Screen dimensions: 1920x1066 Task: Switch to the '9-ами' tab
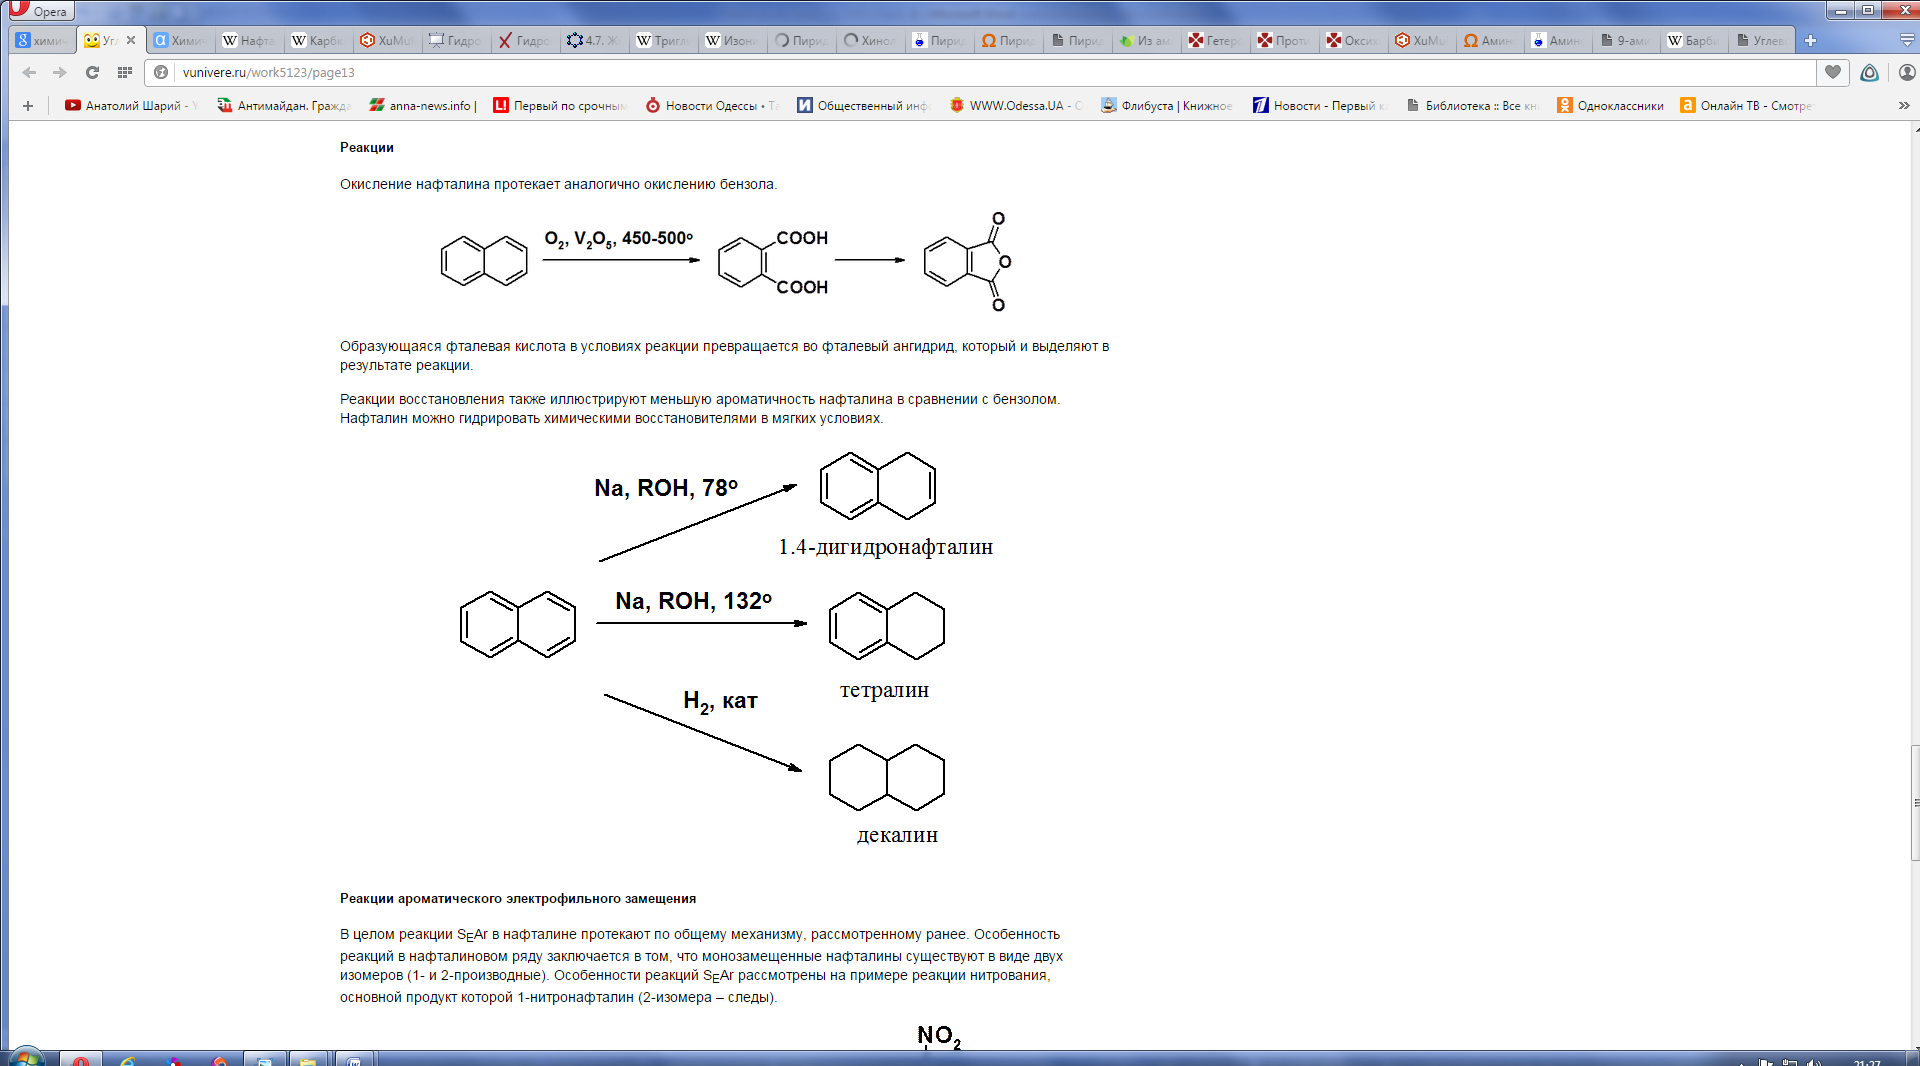click(1627, 41)
